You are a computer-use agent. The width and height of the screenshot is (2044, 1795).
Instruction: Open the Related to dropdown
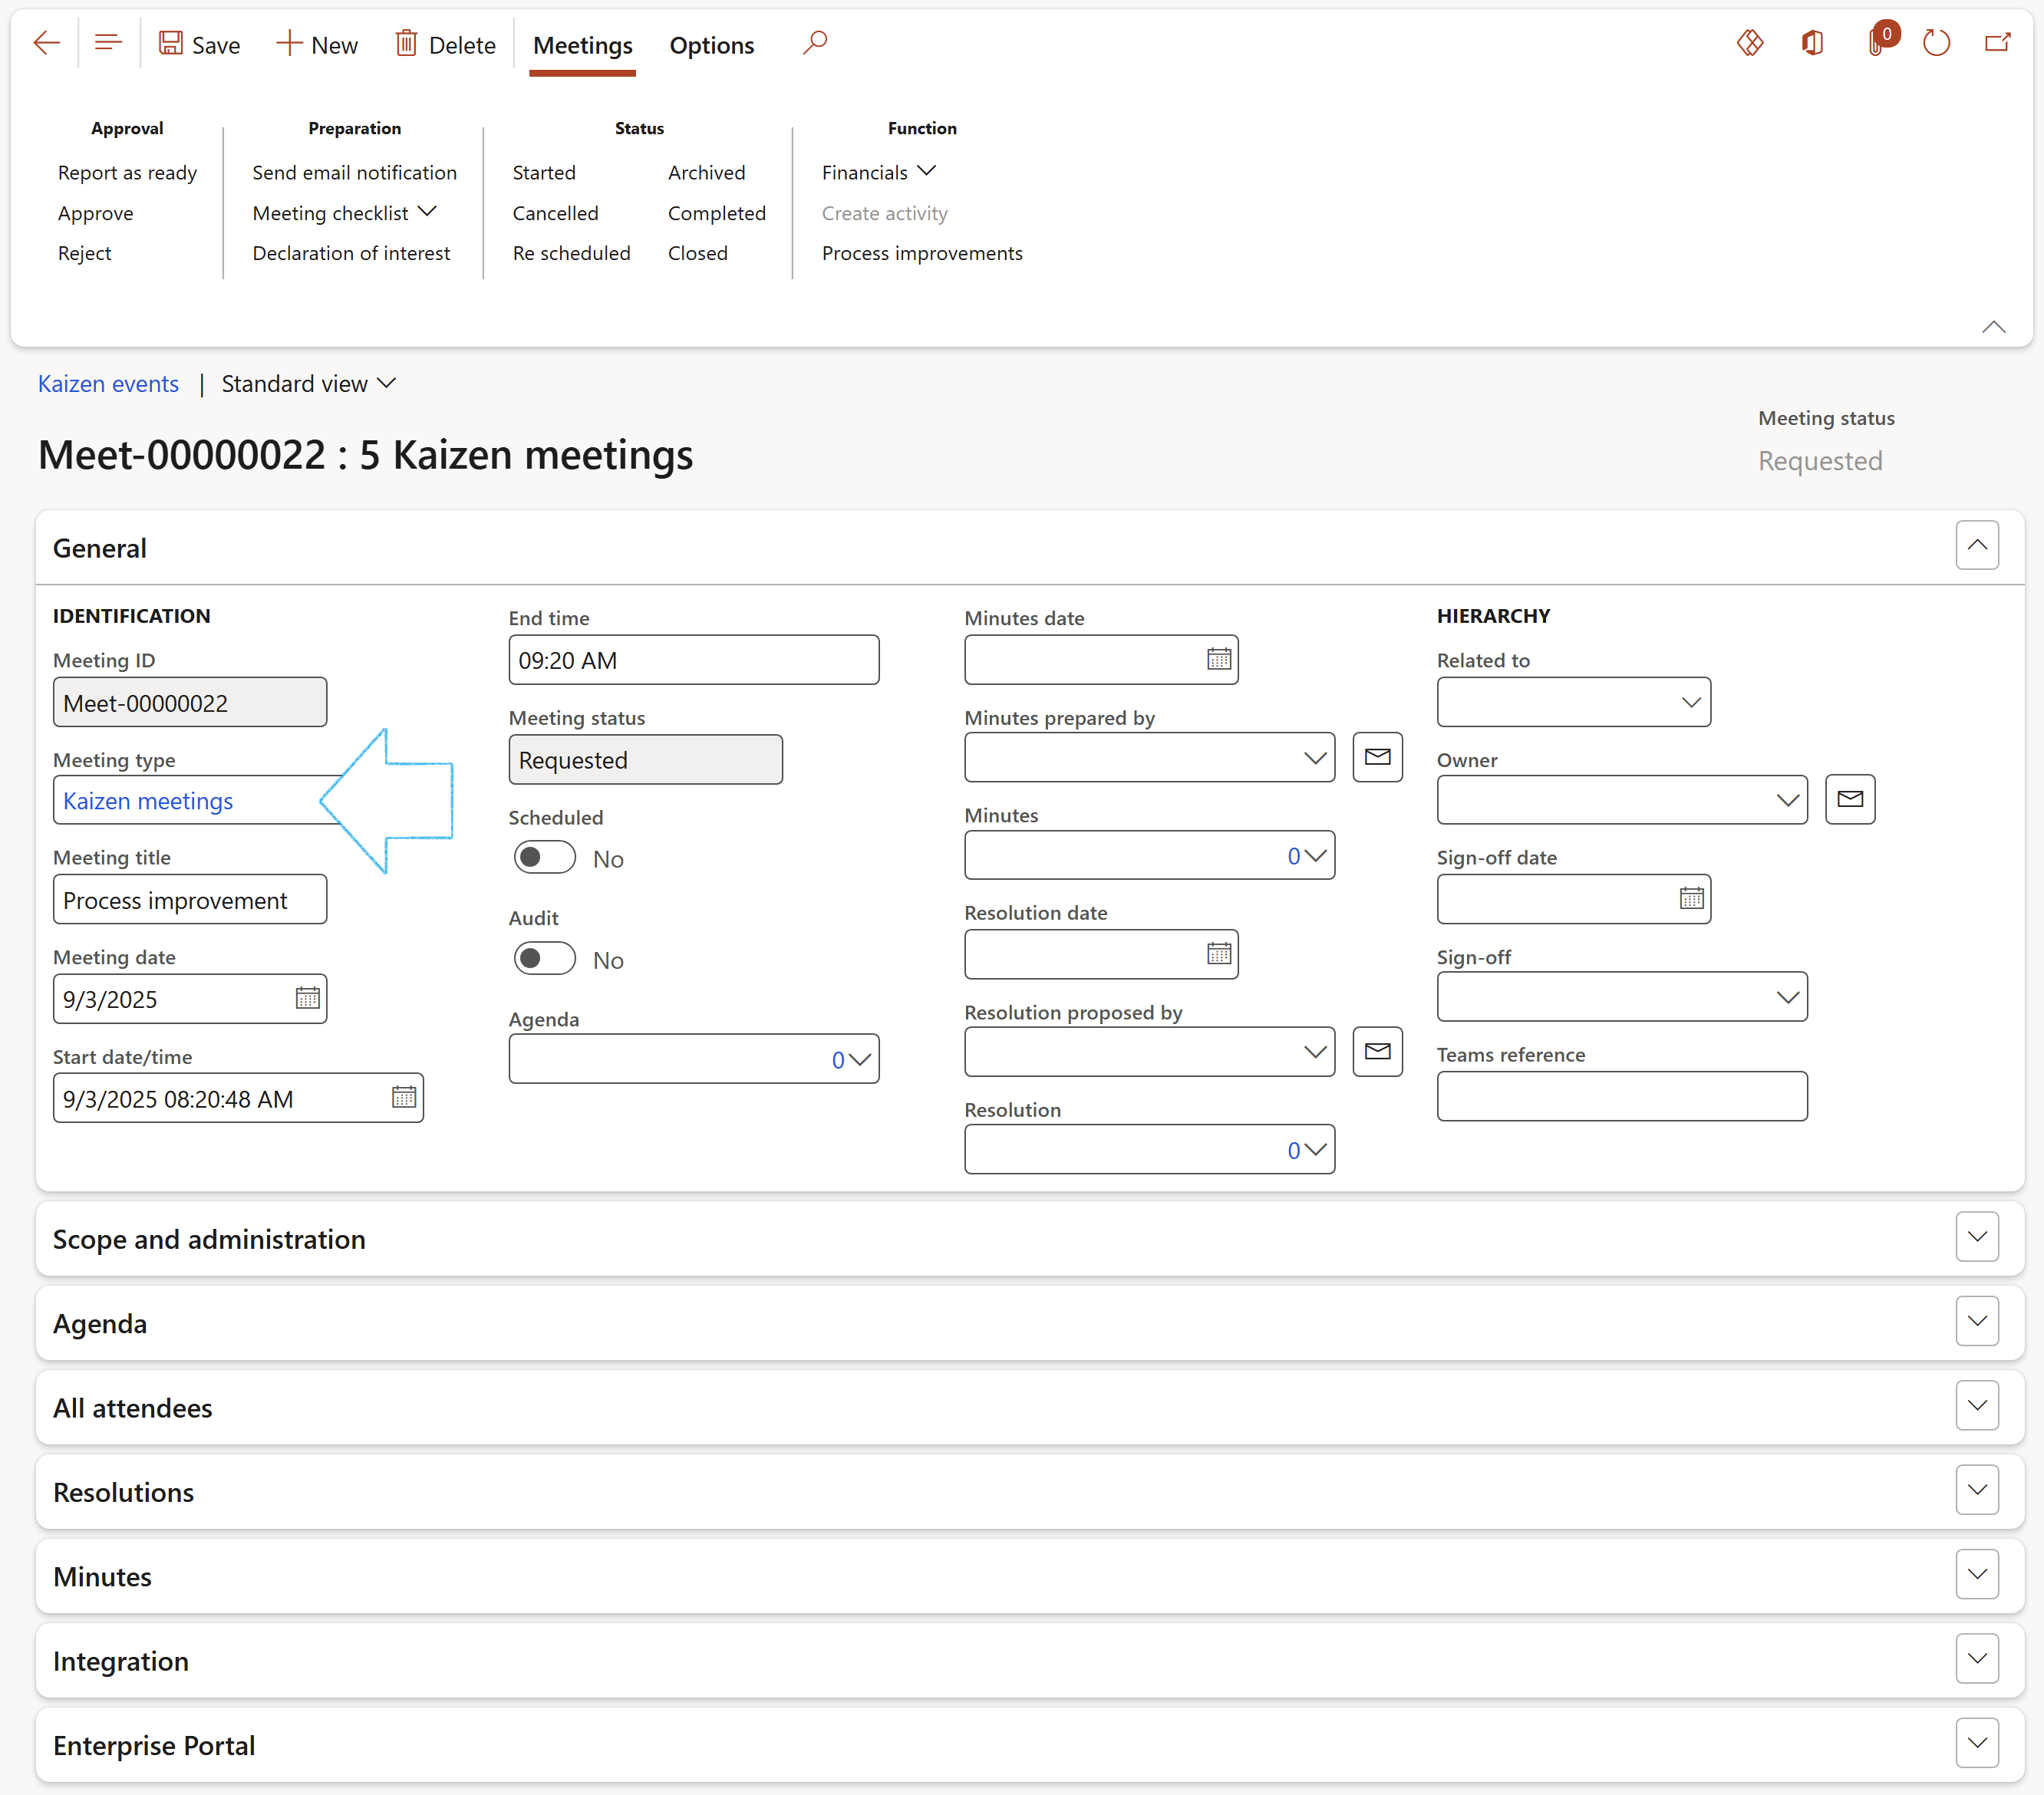[1690, 702]
